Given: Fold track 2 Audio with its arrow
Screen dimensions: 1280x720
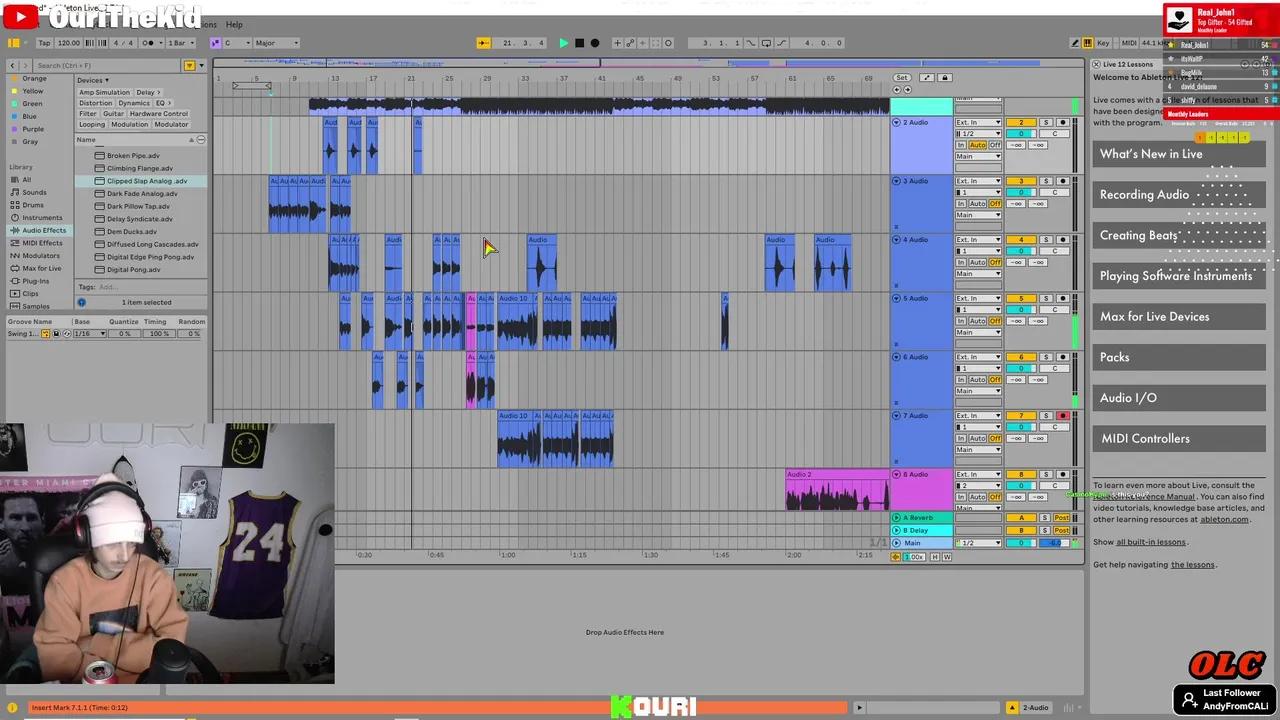Looking at the screenshot, I should [896, 123].
